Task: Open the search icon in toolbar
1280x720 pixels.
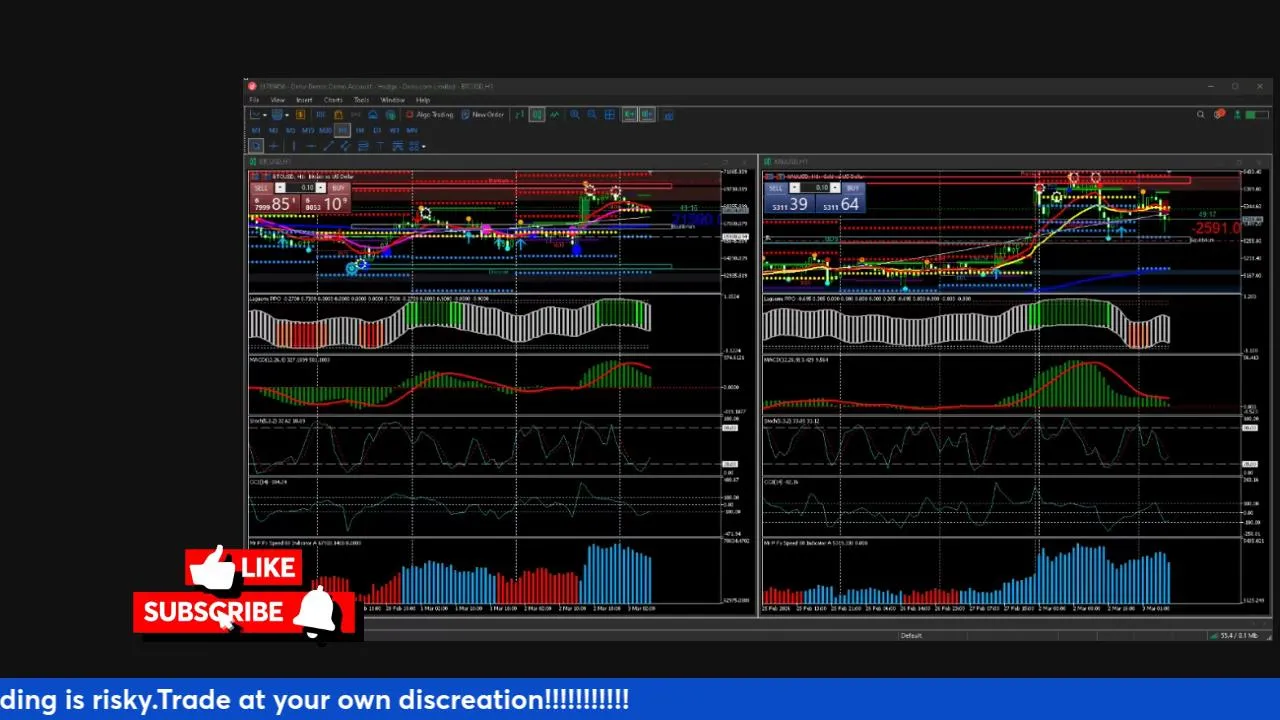Action: tap(1201, 115)
